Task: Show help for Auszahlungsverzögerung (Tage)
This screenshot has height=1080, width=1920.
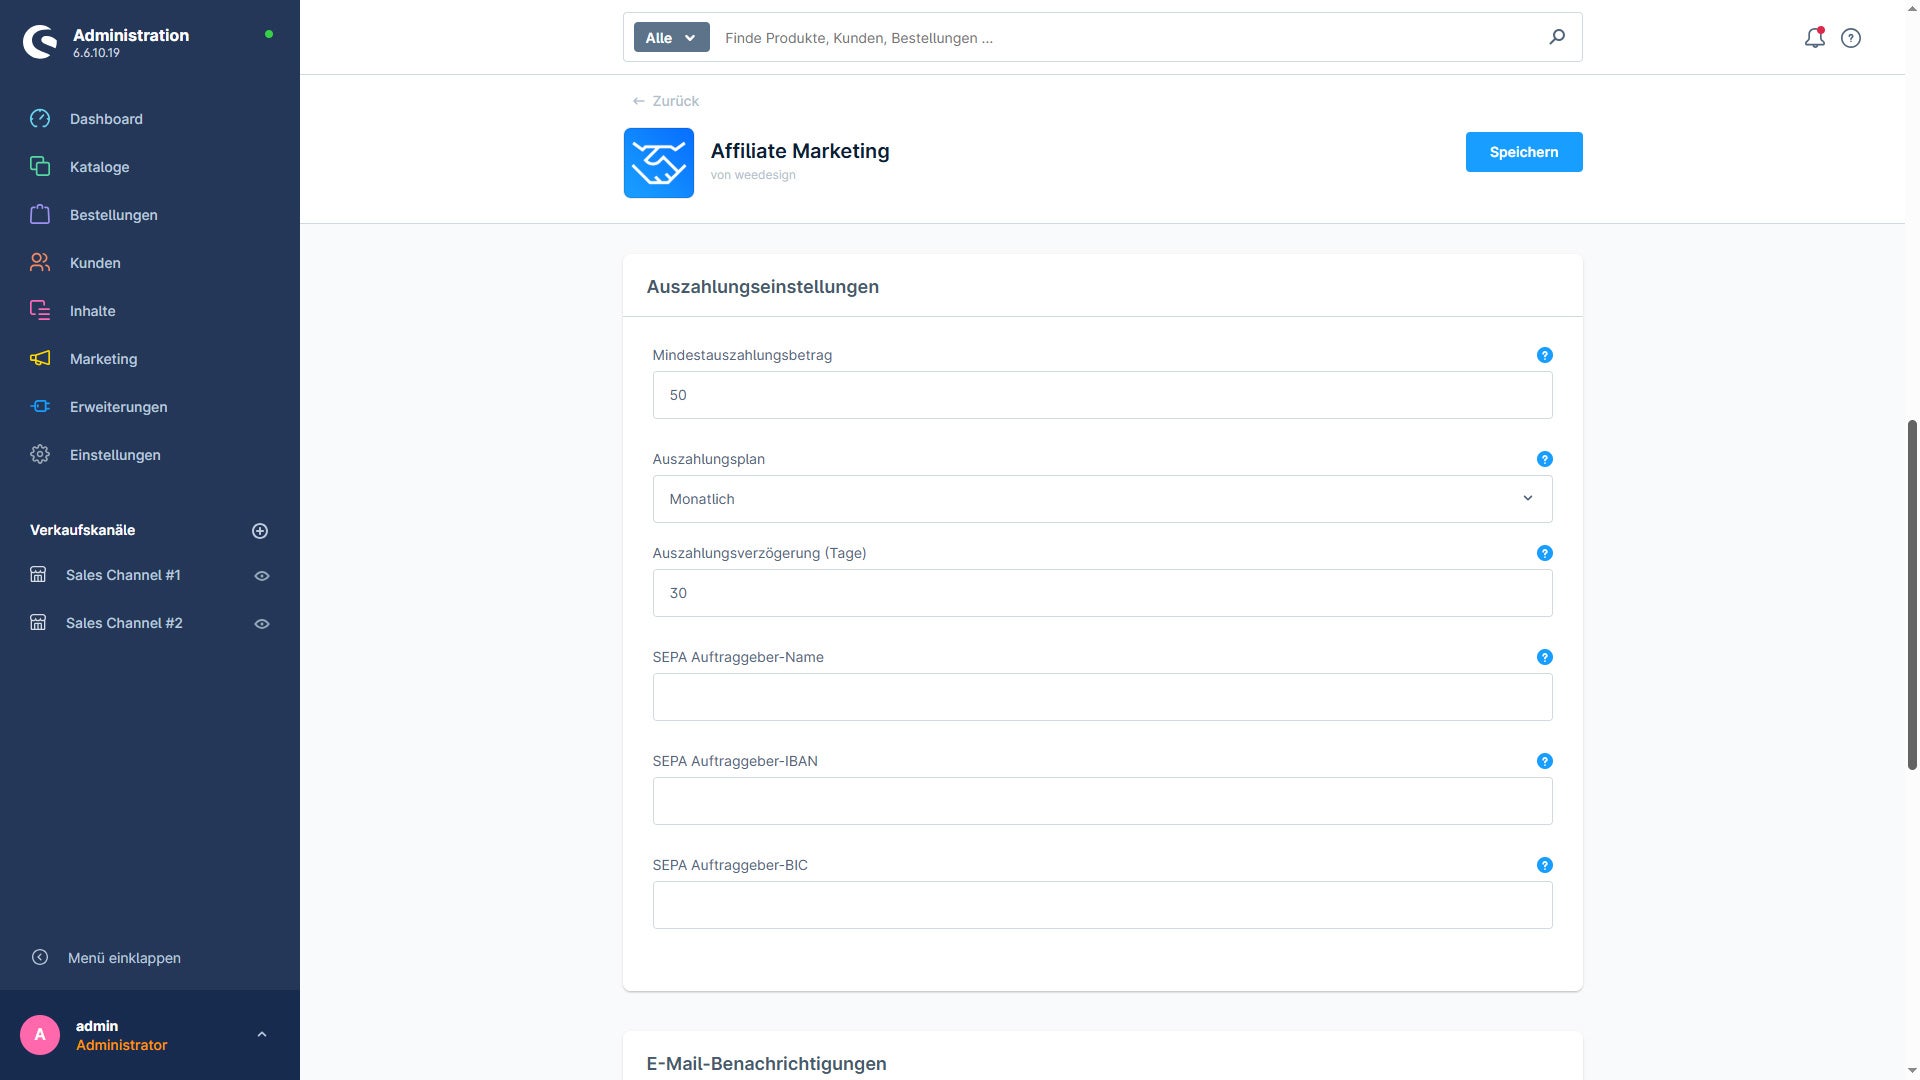Action: 1544,553
